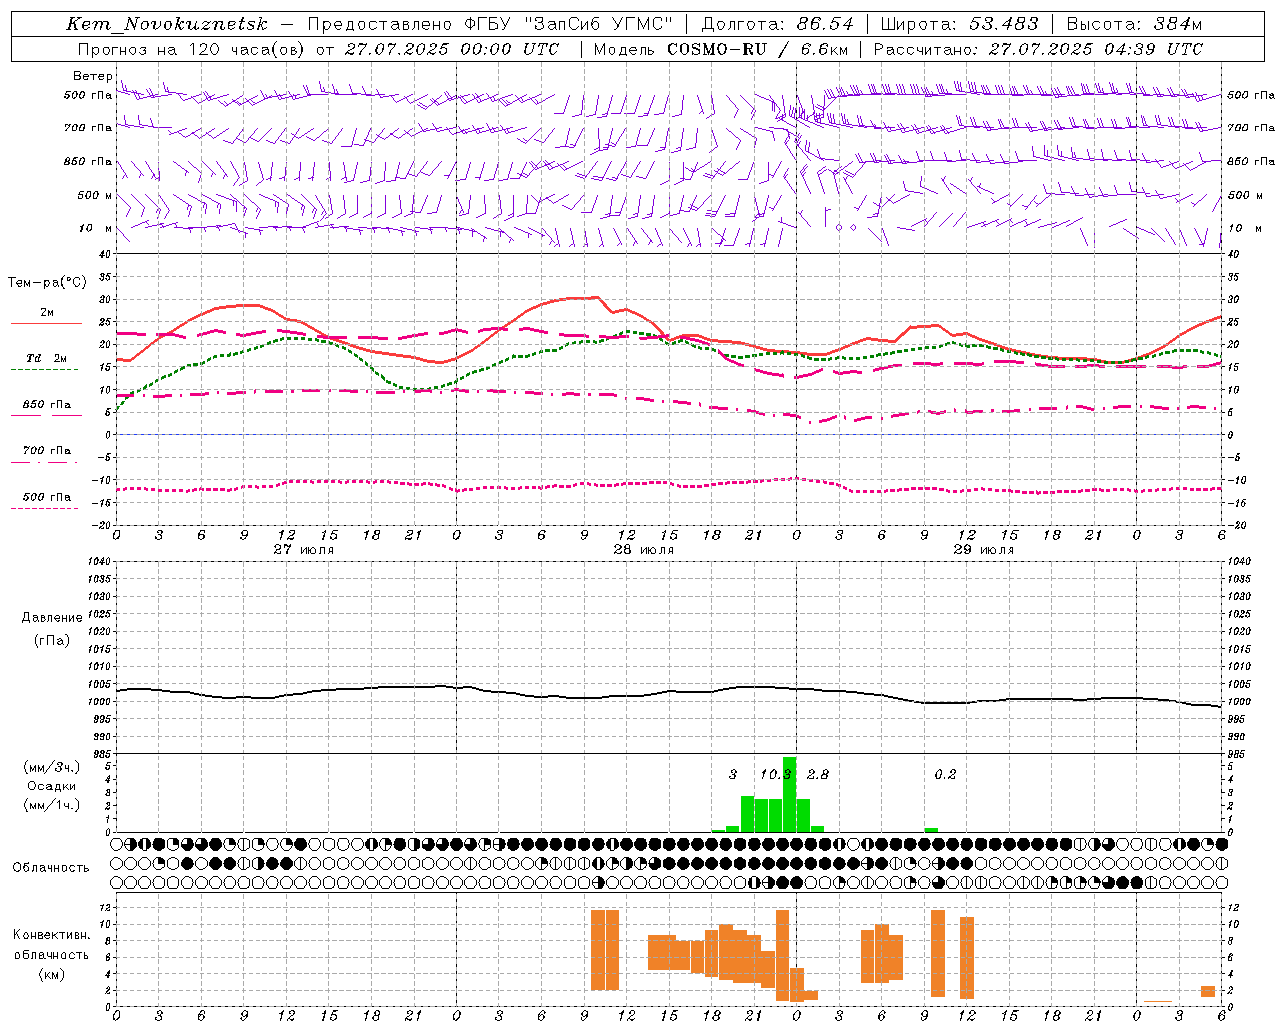Image resolution: width=1280 pixels, height=1024 pixels.
Task: Click the dotted line sample under 500 гПа temperature legend
Action: [45, 508]
